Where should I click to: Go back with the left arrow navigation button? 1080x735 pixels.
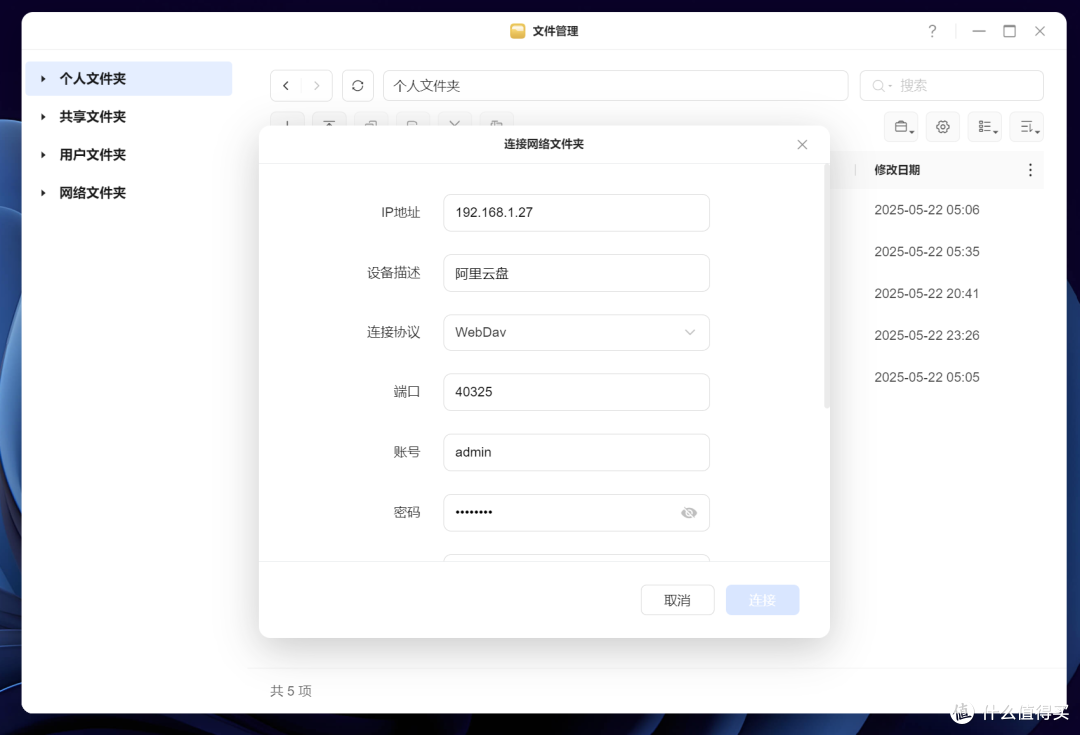286,85
